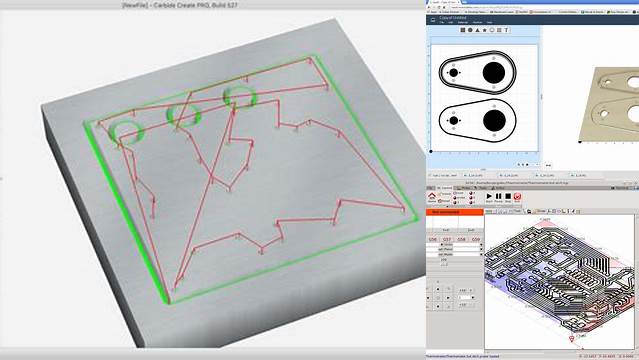Select the Text tool (T) in Easel
639x360 pixels.
click(506, 30)
